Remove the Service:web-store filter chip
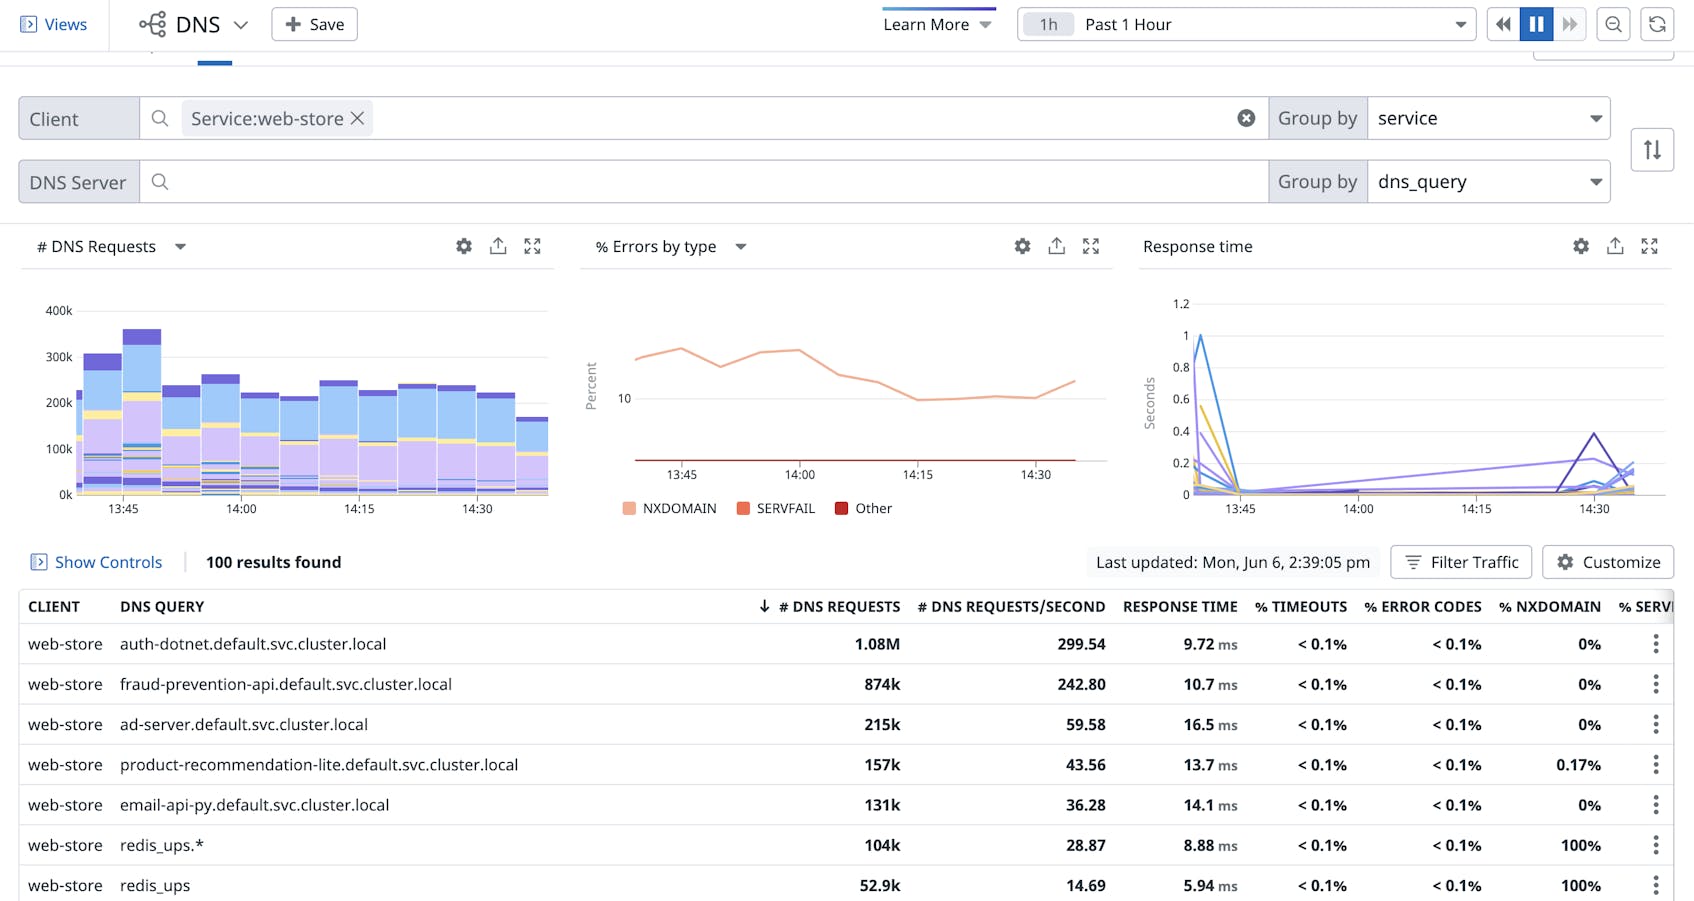 click(357, 118)
